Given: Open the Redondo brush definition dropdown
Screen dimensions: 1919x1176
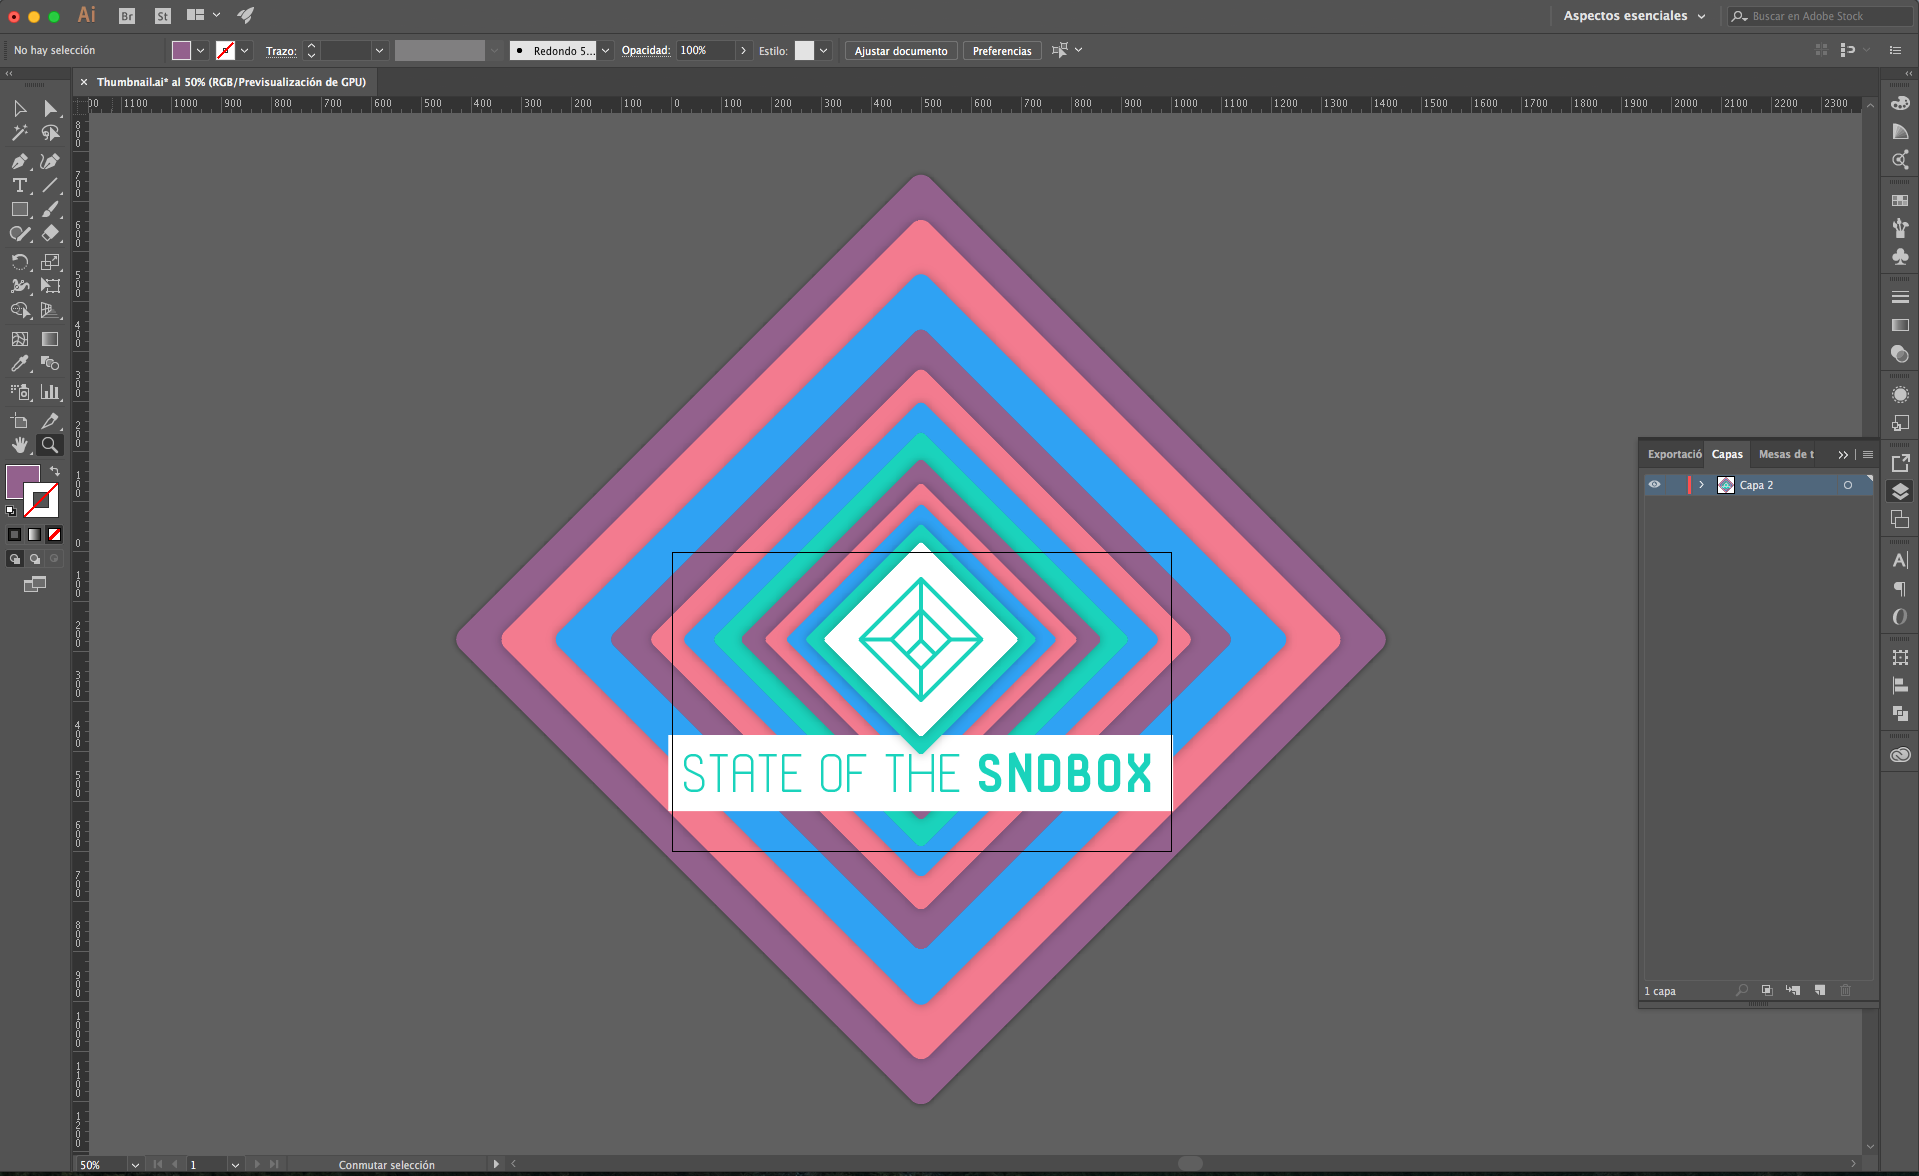Looking at the screenshot, I should tap(605, 50).
